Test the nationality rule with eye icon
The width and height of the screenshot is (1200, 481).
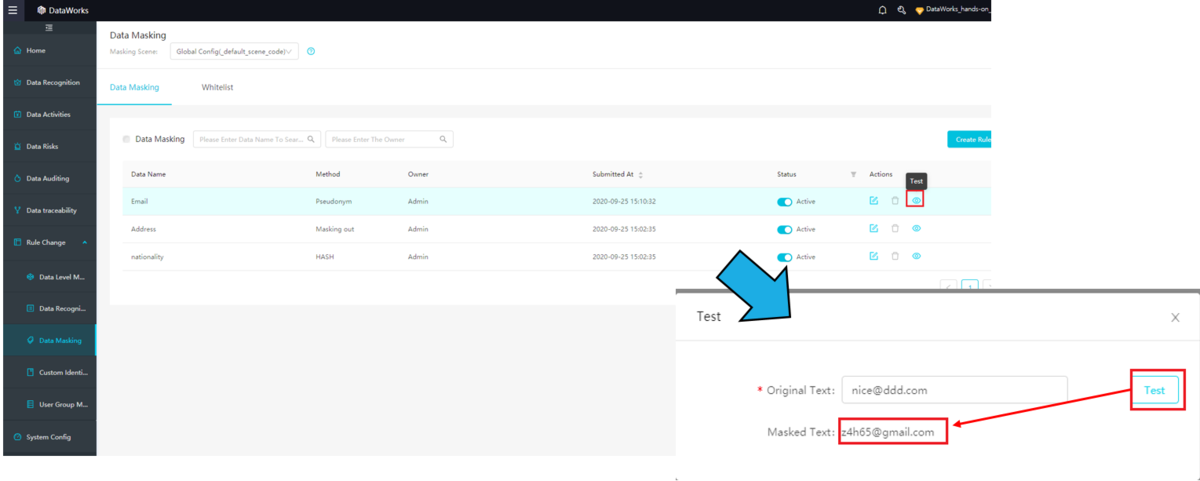pyautogui.click(x=916, y=256)
